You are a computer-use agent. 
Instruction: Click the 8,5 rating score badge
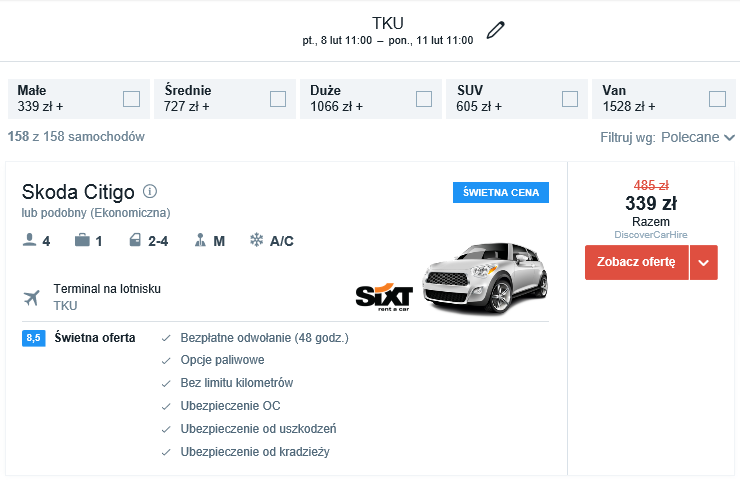tap(33, 338)
